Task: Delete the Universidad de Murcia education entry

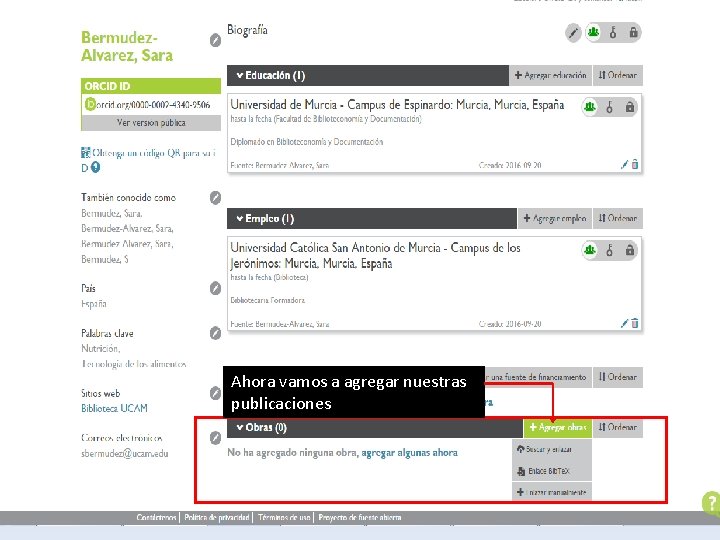Action: (635, 164)
